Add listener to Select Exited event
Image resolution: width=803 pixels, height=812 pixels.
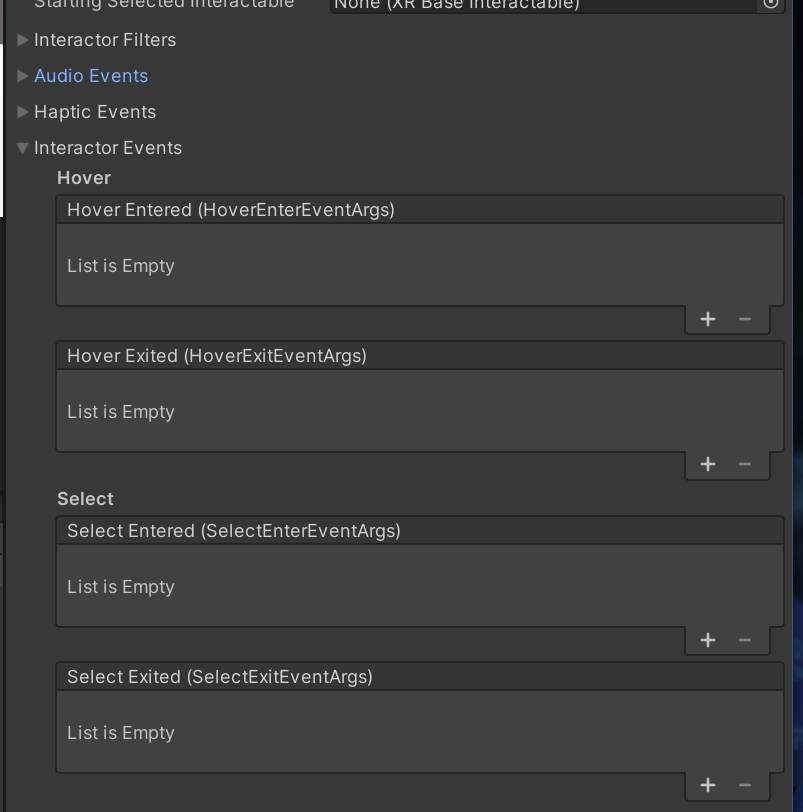pyautogui.click(x=708, y=785)
